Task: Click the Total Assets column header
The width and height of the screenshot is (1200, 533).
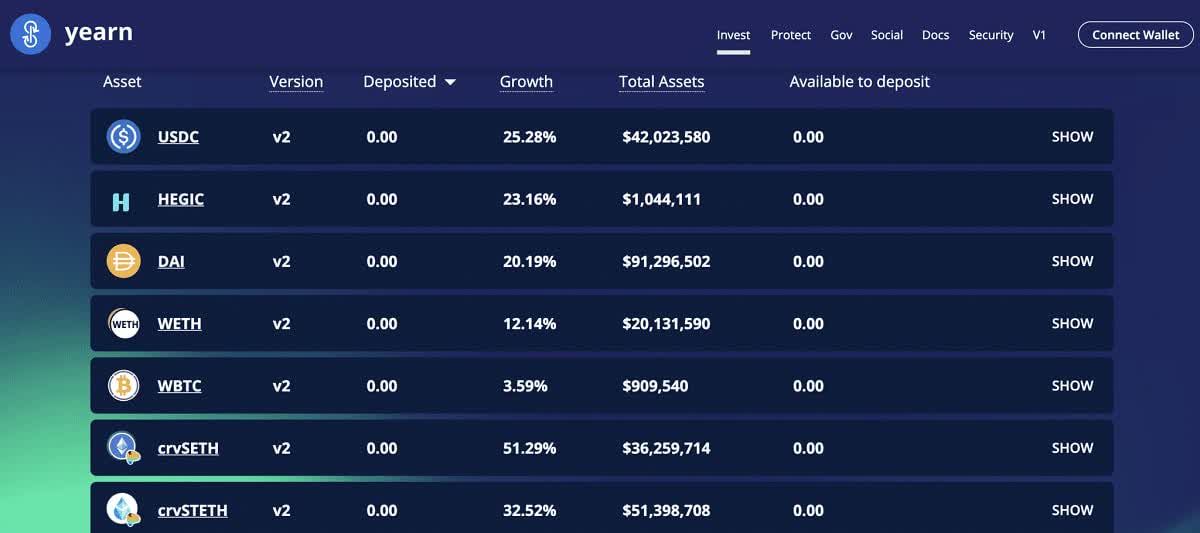Action: tap(661, 82)
